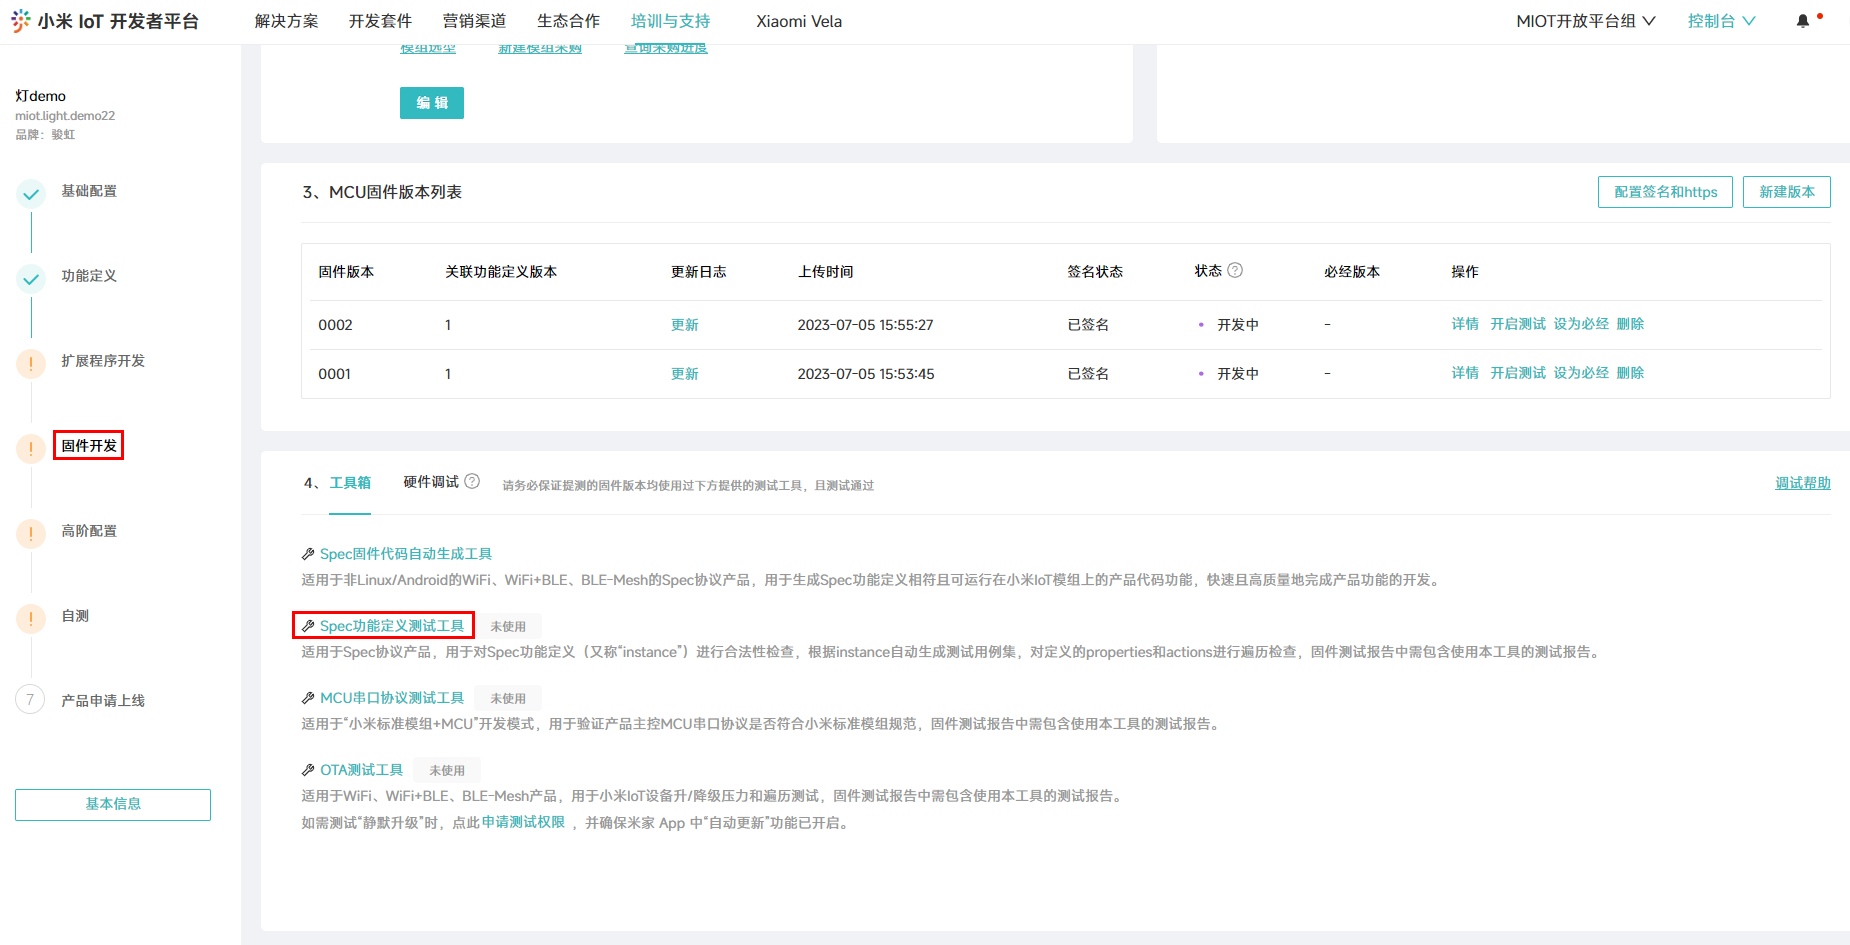This screenshot has width=1850, height=945.
Task: Open the 开发套件 menu
Action: click(380, 21)
